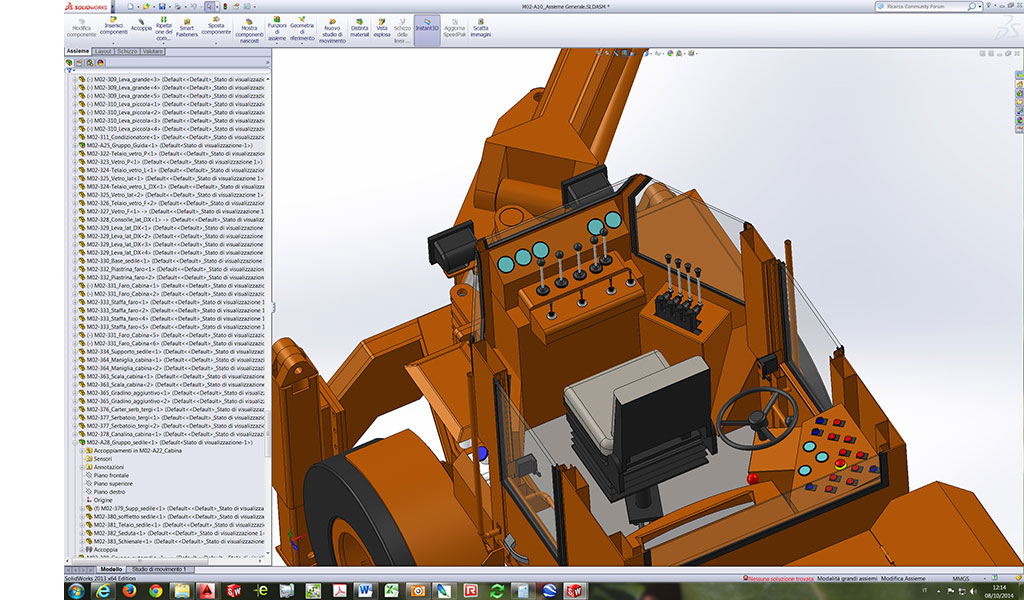The height and width of the screenshot is (600, 1024).
Task: Select Piano frontale in the tree
Action: click(111, 475)
